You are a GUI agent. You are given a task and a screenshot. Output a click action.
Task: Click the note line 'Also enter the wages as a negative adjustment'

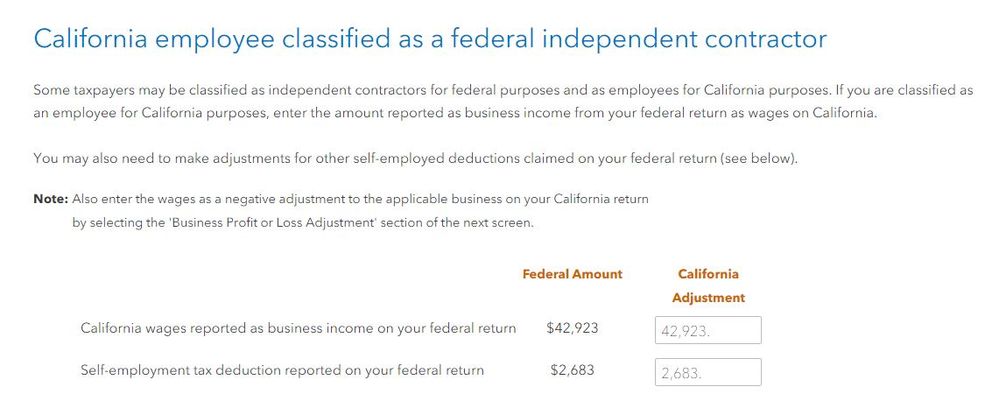(361, 199)
